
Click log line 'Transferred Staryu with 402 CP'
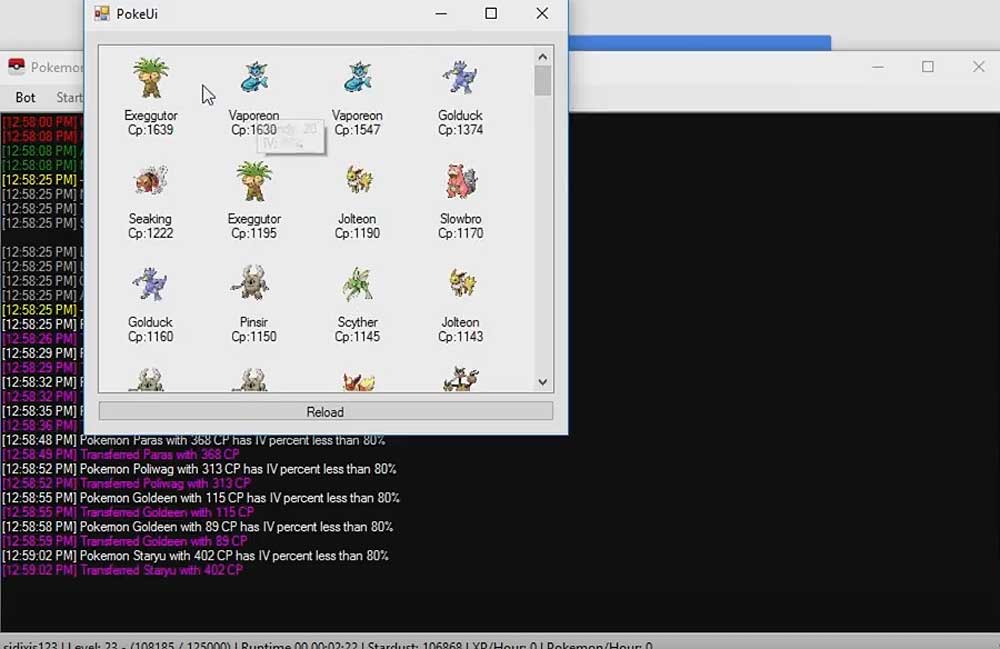pyautogui.click(x=122, y=571)
